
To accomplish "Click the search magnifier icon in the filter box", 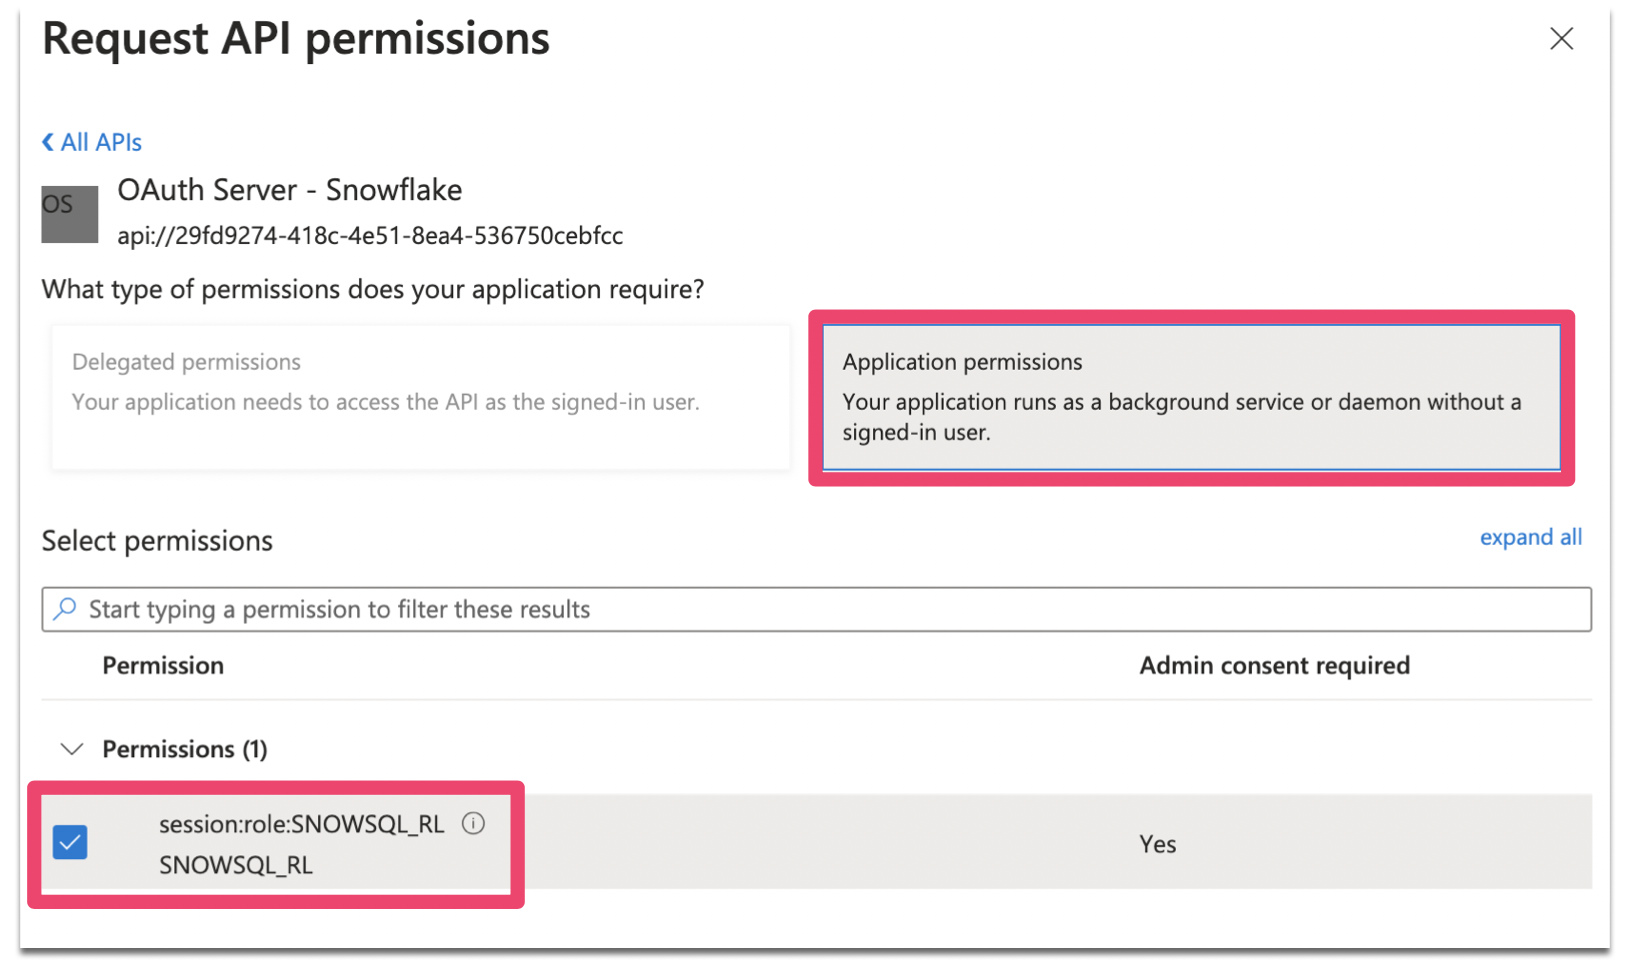I will tap(65, 609).
